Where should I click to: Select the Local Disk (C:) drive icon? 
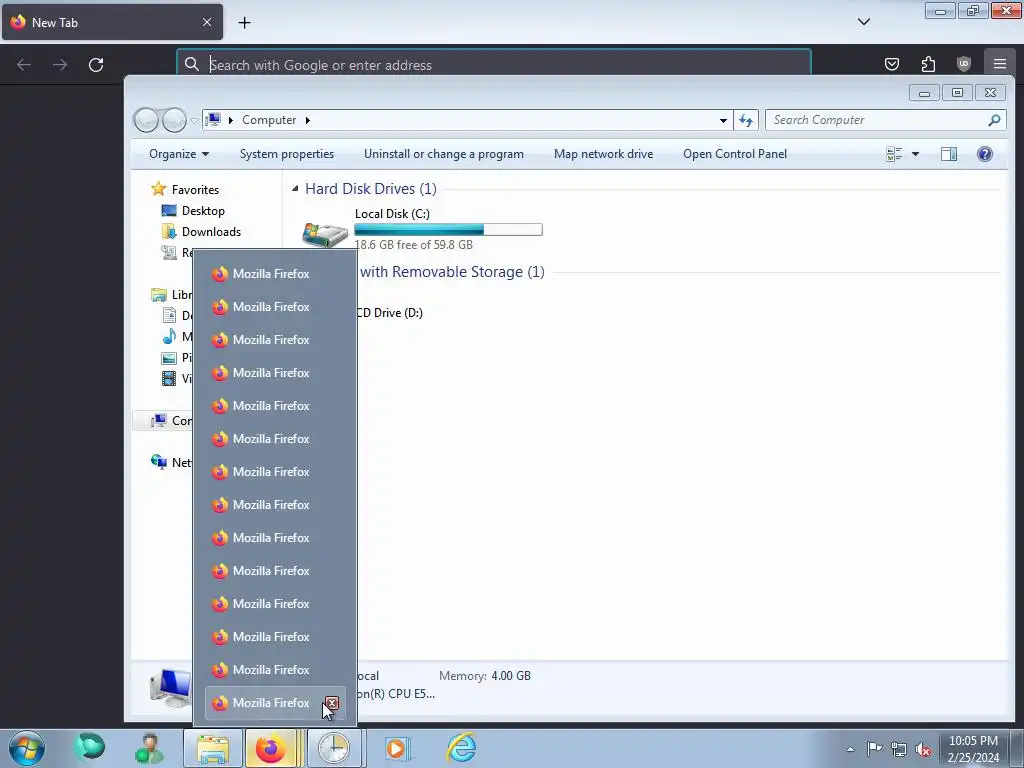(325, 232)
